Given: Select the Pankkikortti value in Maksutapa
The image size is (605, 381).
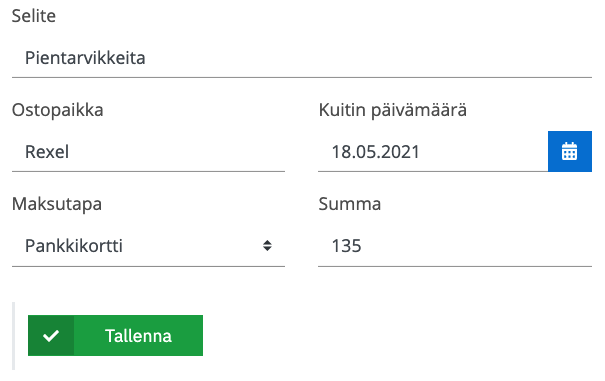Looking at the screenshot, I should point(74,246).
